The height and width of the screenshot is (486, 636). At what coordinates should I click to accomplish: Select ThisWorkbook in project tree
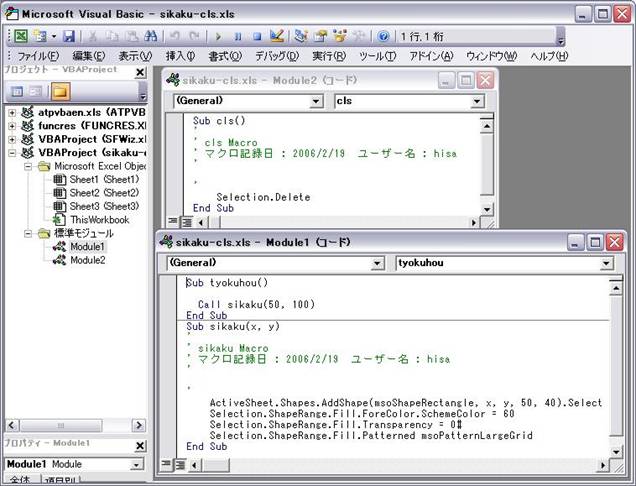99,219
